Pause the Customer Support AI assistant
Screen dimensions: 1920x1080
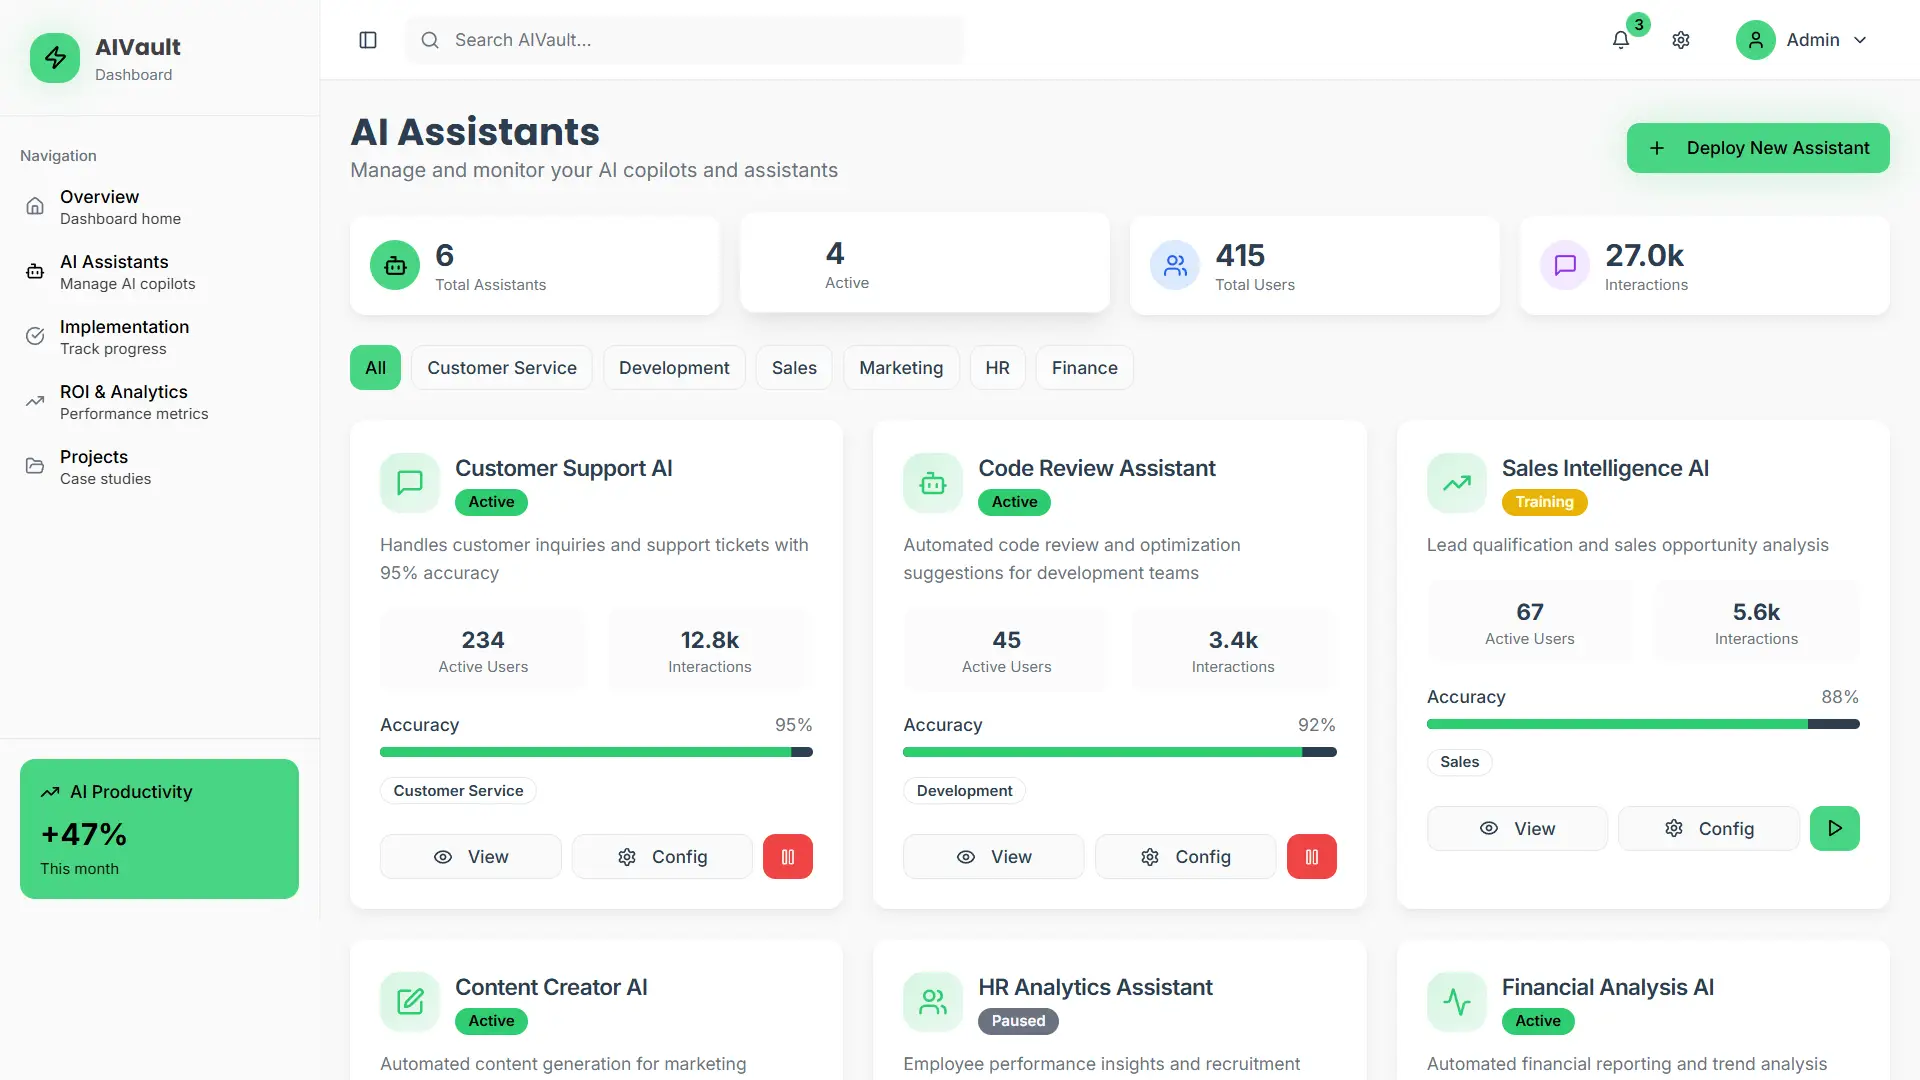click(x=788, y=857)
